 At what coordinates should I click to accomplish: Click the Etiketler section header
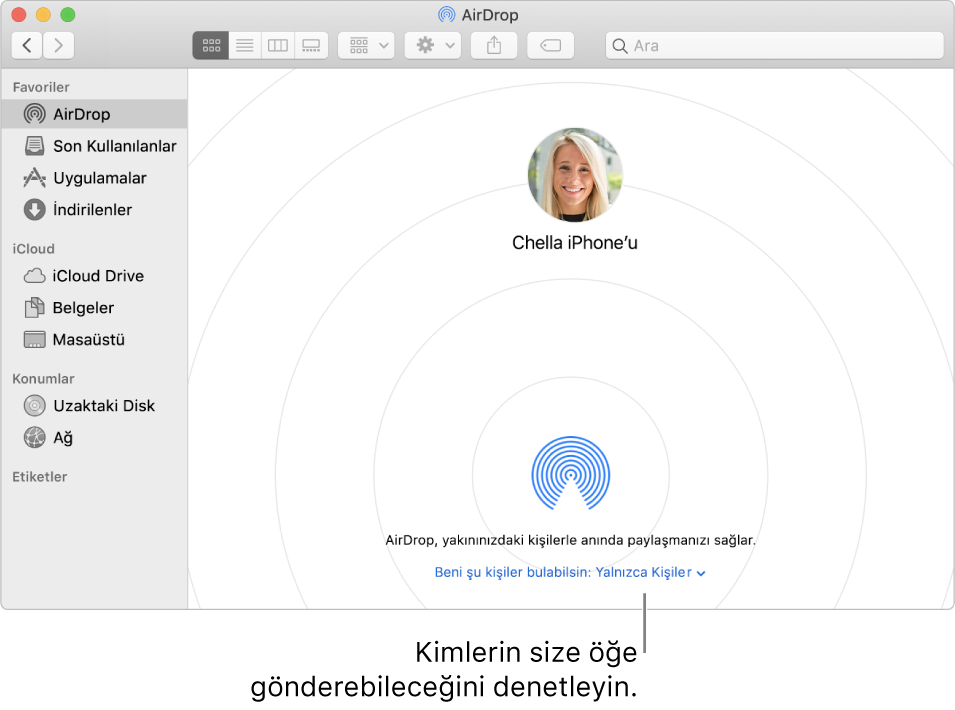point(40,477)
